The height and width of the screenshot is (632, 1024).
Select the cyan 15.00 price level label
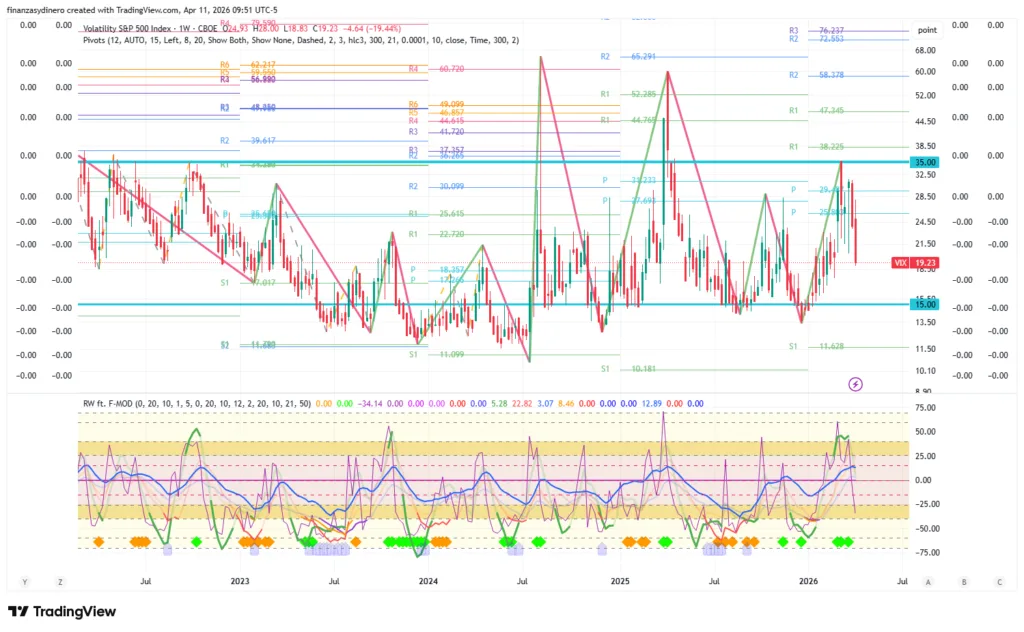pyautogui.click(x=924, y=305)
